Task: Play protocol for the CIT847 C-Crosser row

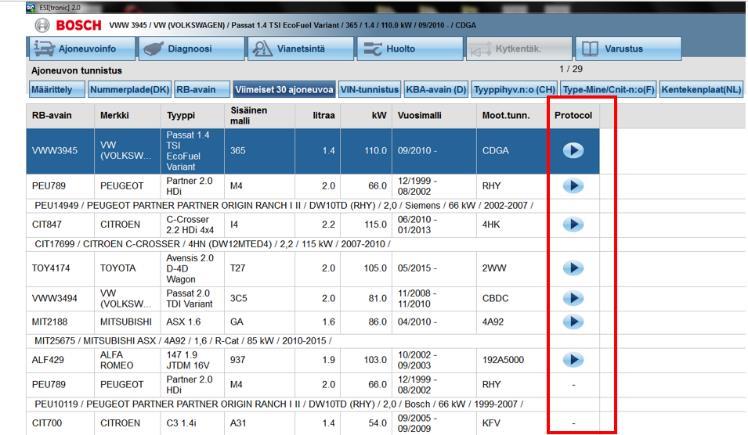Action: [x=573, y=224]
